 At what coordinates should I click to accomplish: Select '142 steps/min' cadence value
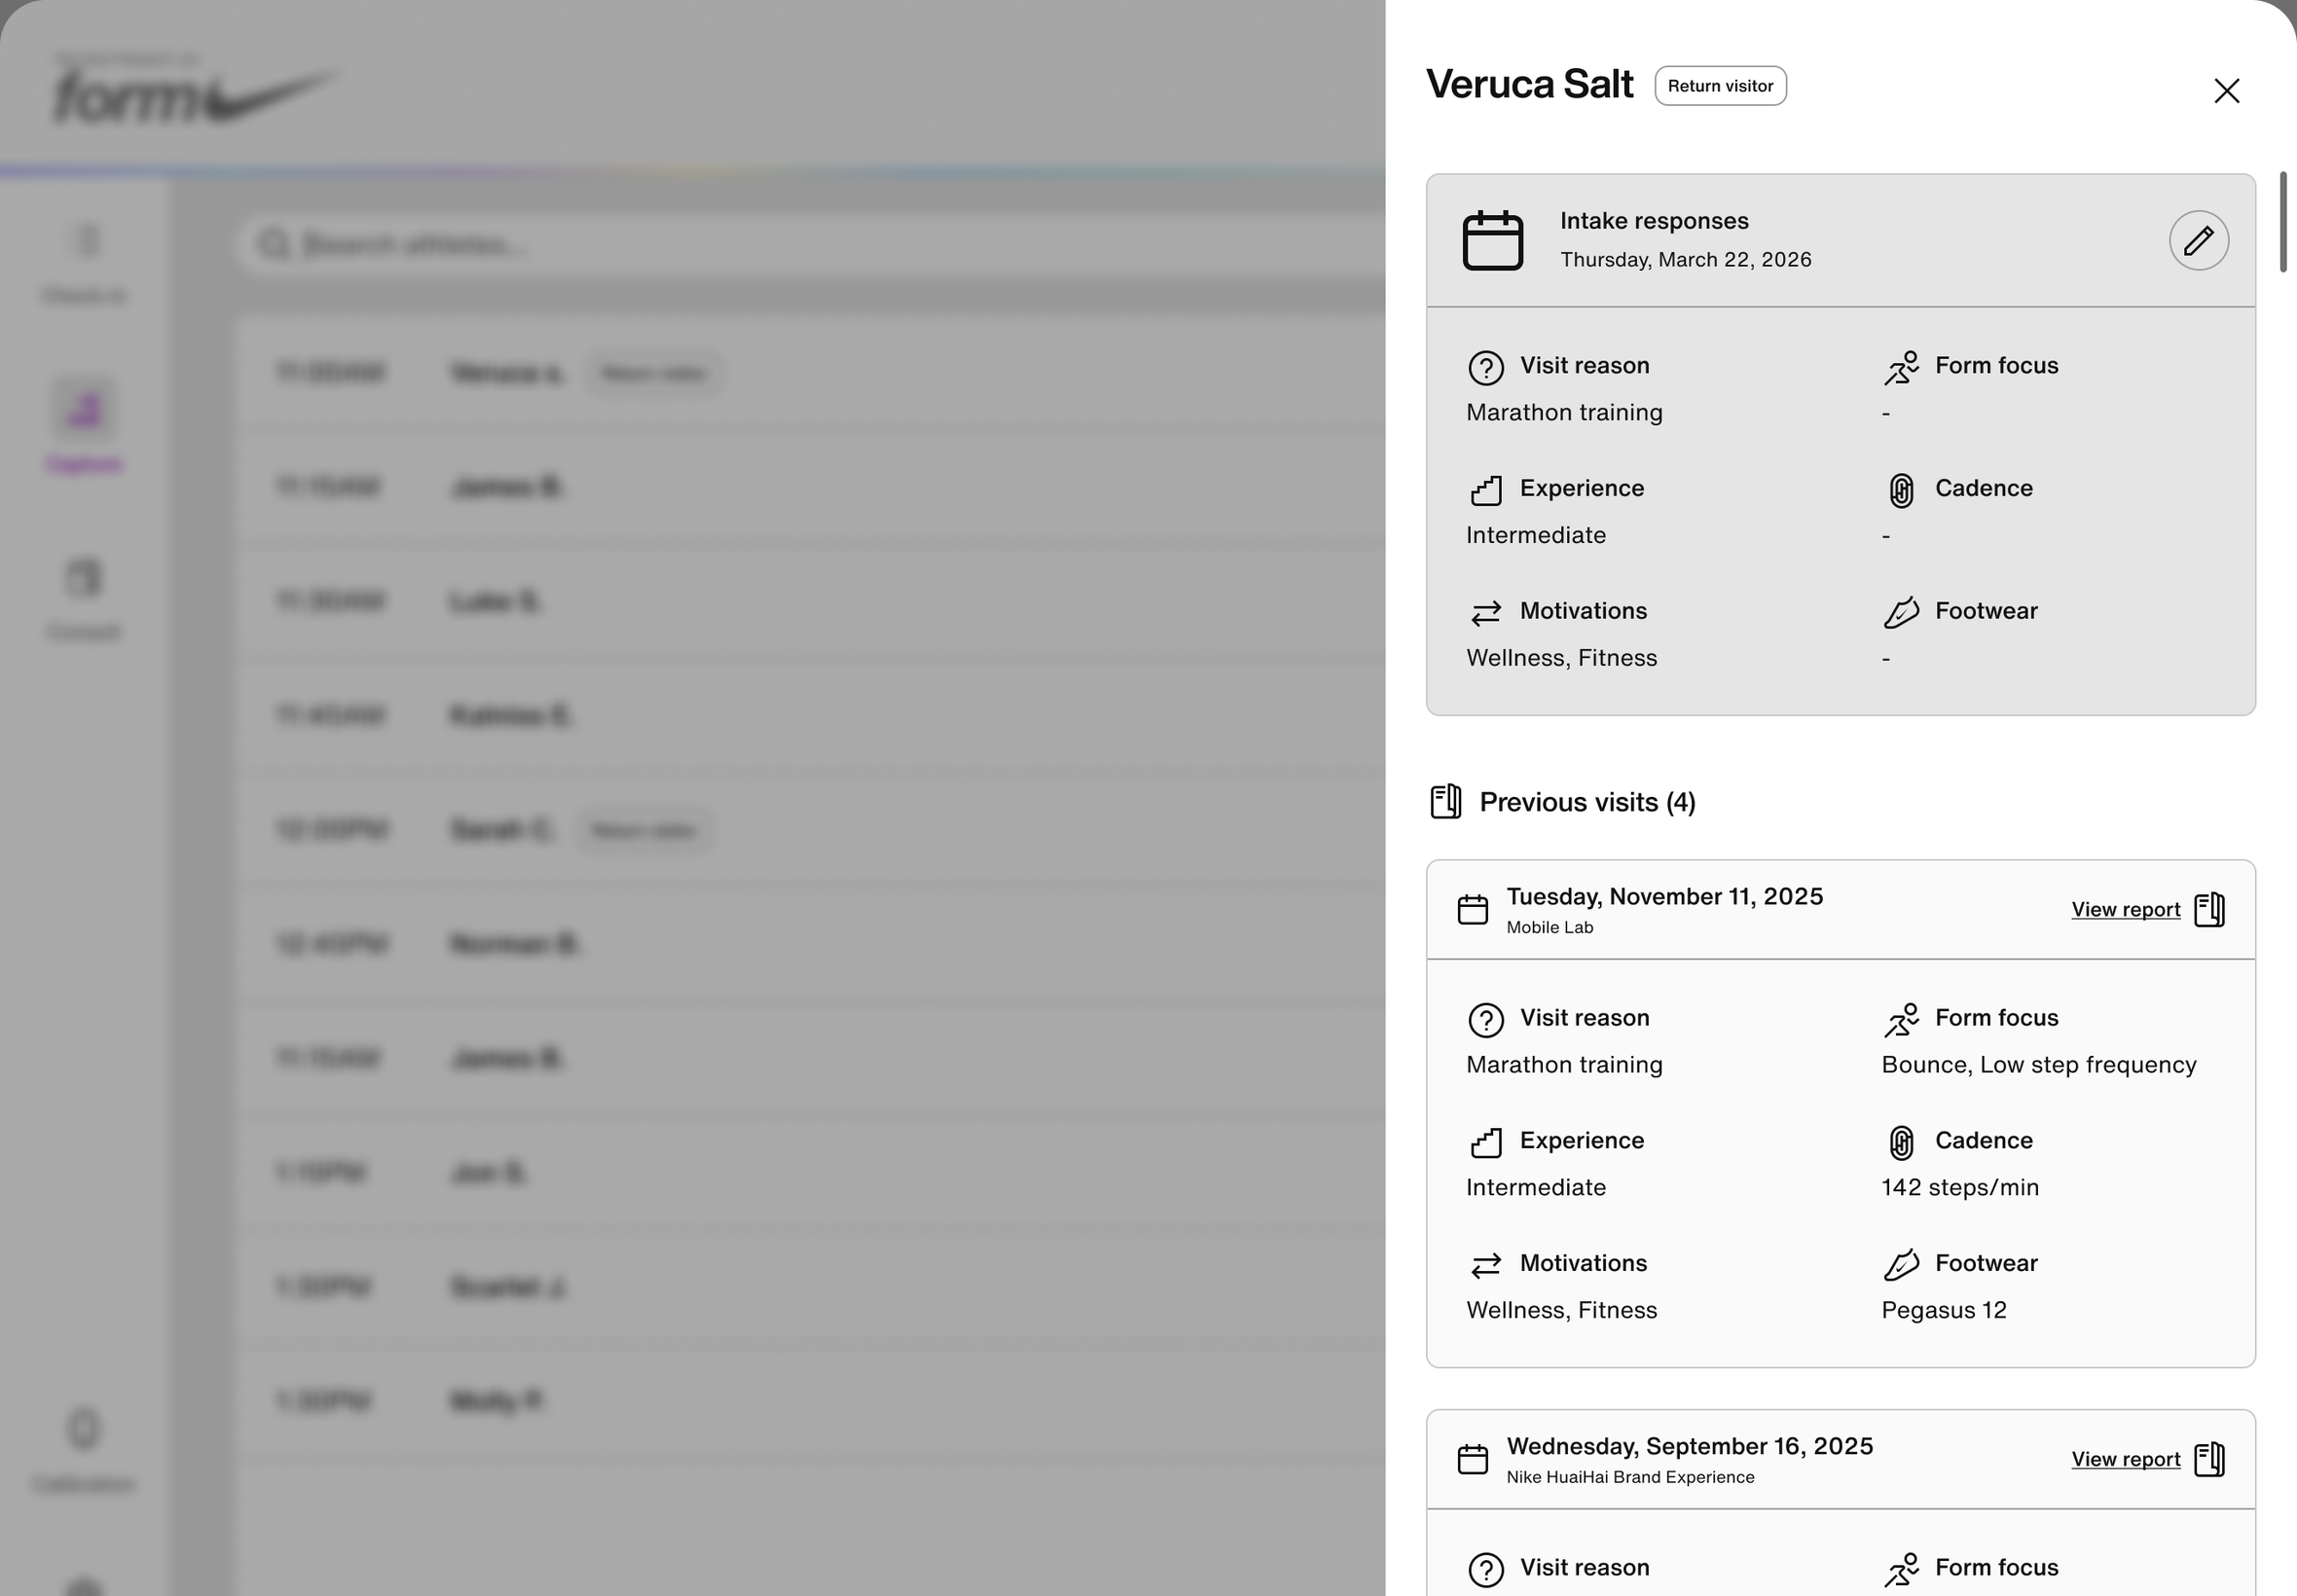[x=1959, y=1187]
